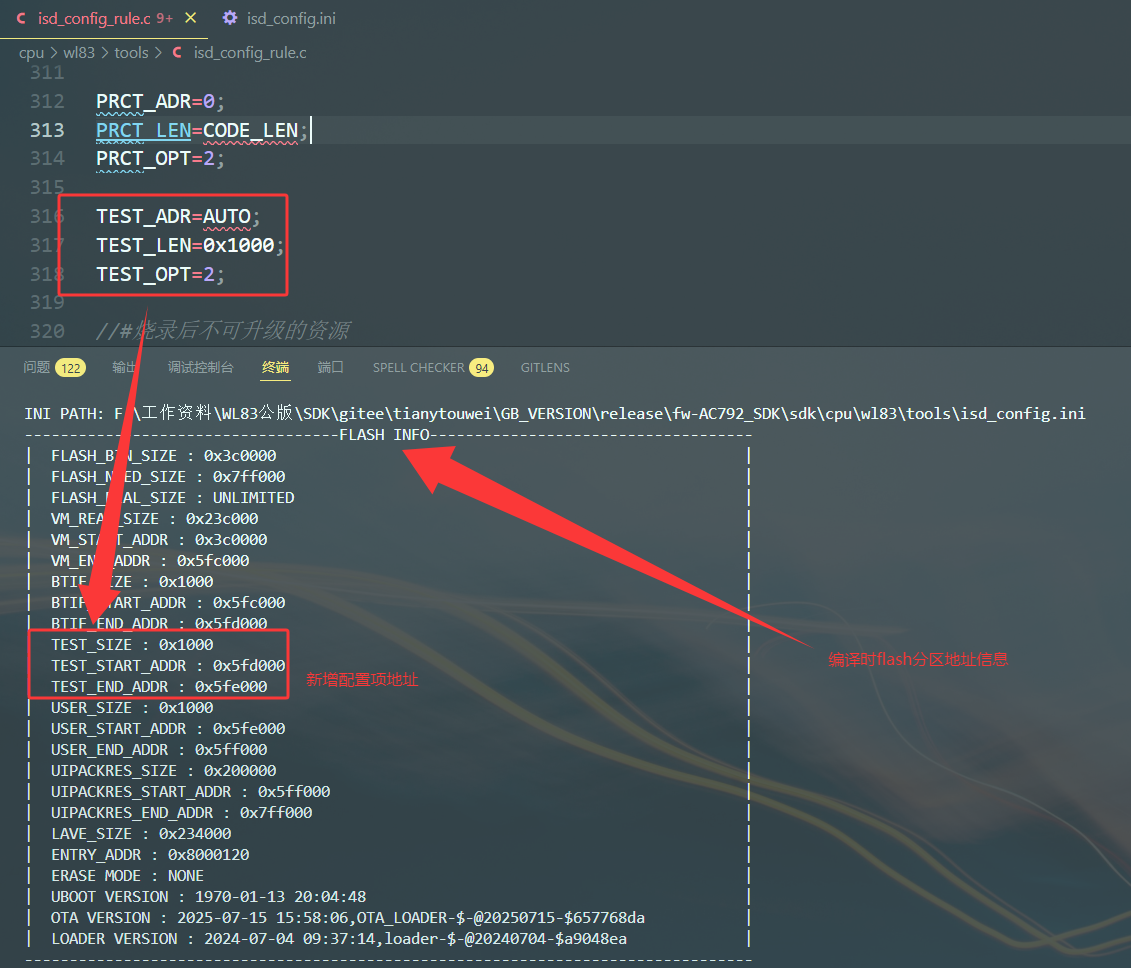Switch to the 调试控制台 debug console tab
The height and width of the screenshot is (968, 1131).
[201, 367]
